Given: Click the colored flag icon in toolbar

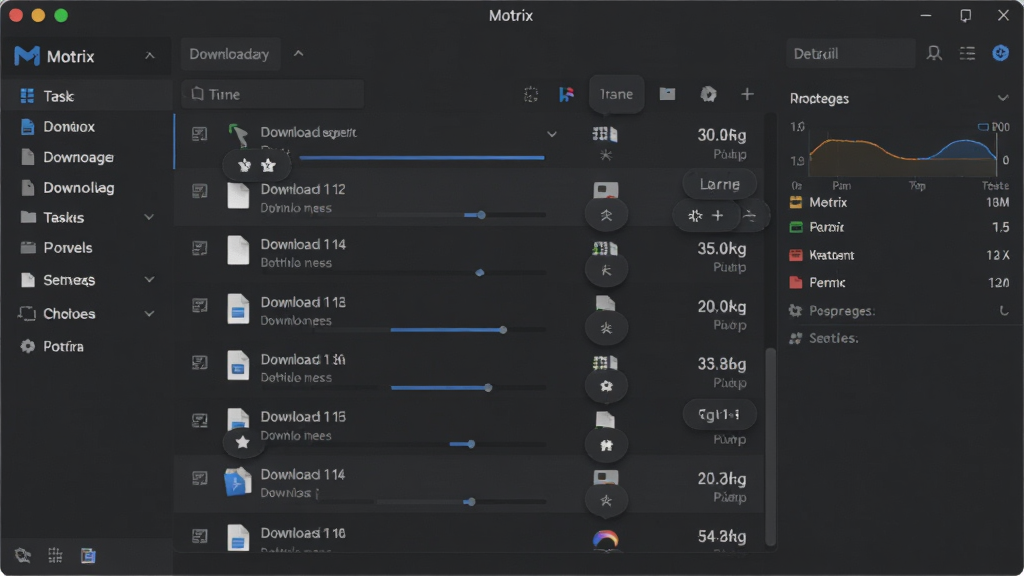Looking at the screenshot, I should click(566, 95).
